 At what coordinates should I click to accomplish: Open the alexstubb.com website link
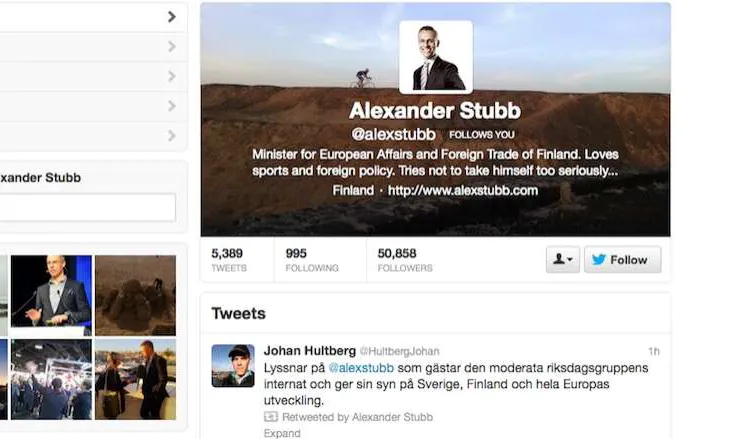click(463, 190)
